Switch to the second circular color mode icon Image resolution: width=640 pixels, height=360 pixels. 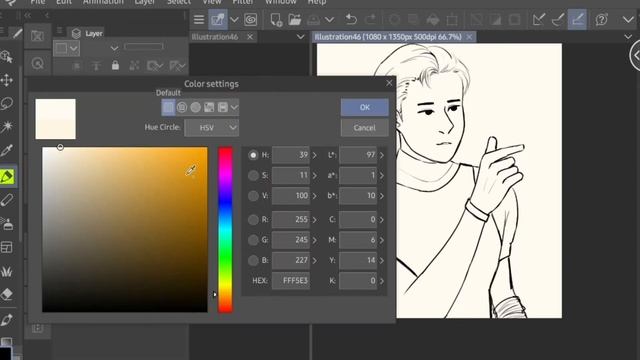click(182, 107)
